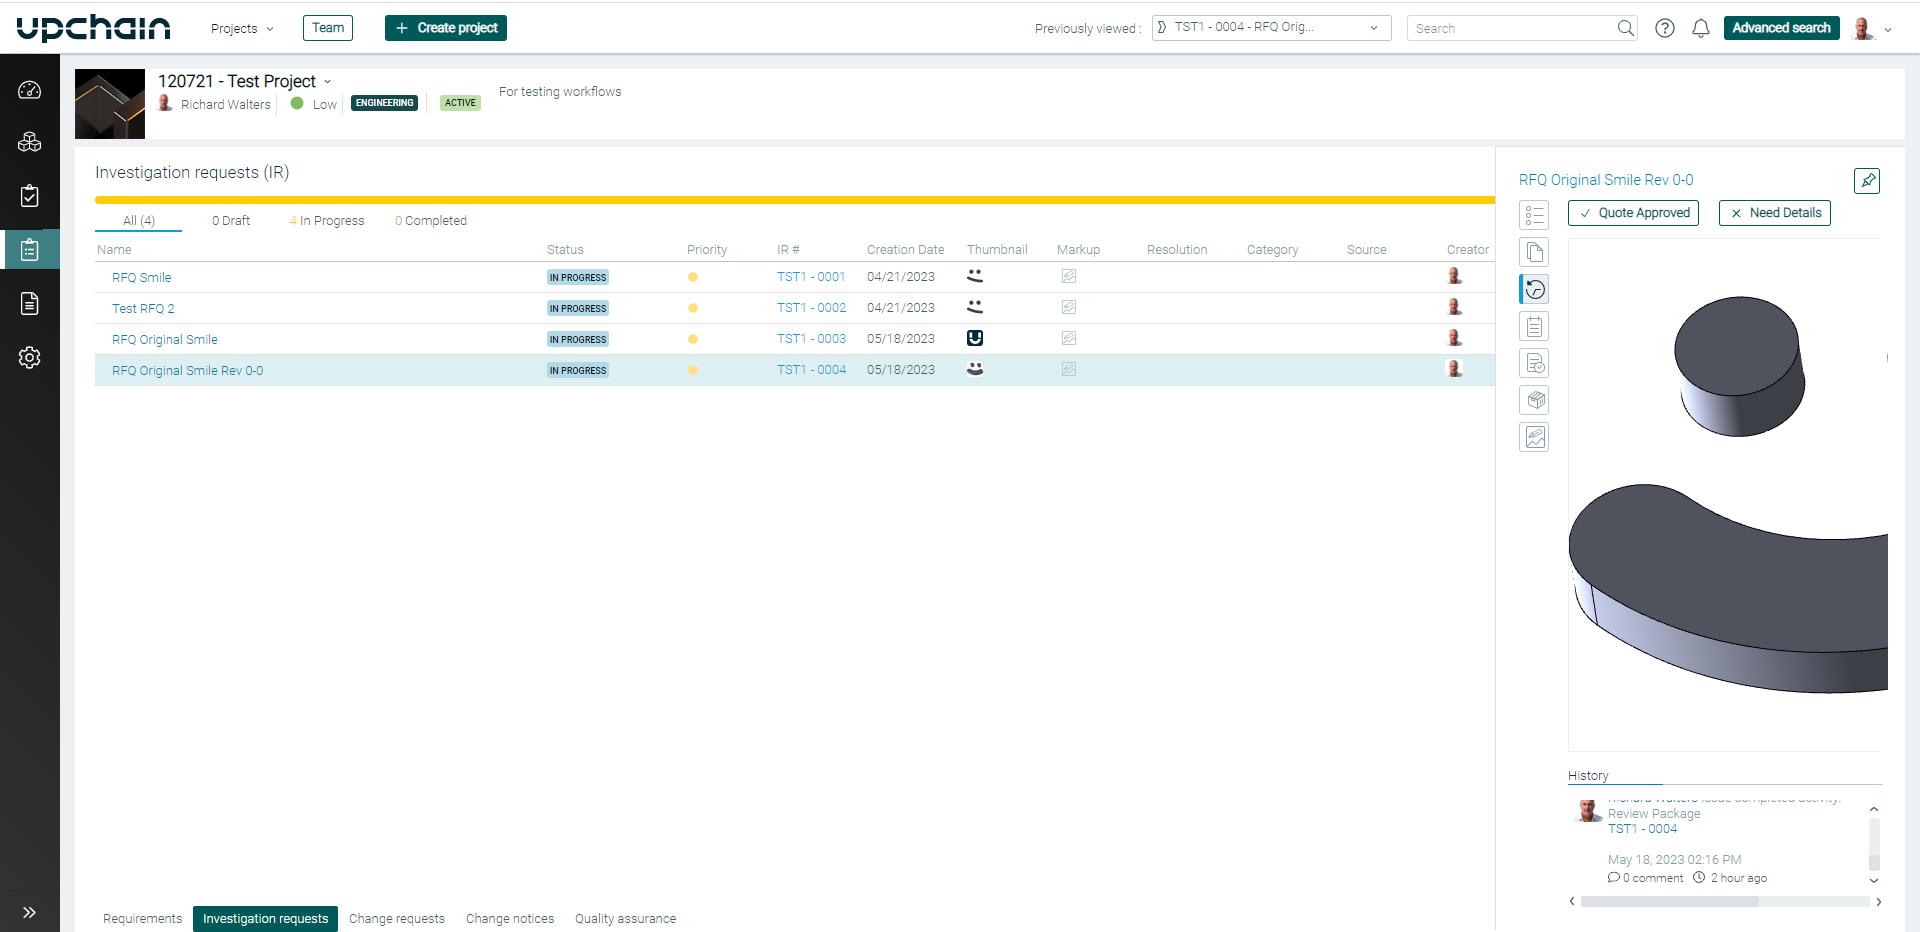The height and width of the screenshot is (932, 1920).
Task: Open the Quality assurance tab
Action: (625, 918)
